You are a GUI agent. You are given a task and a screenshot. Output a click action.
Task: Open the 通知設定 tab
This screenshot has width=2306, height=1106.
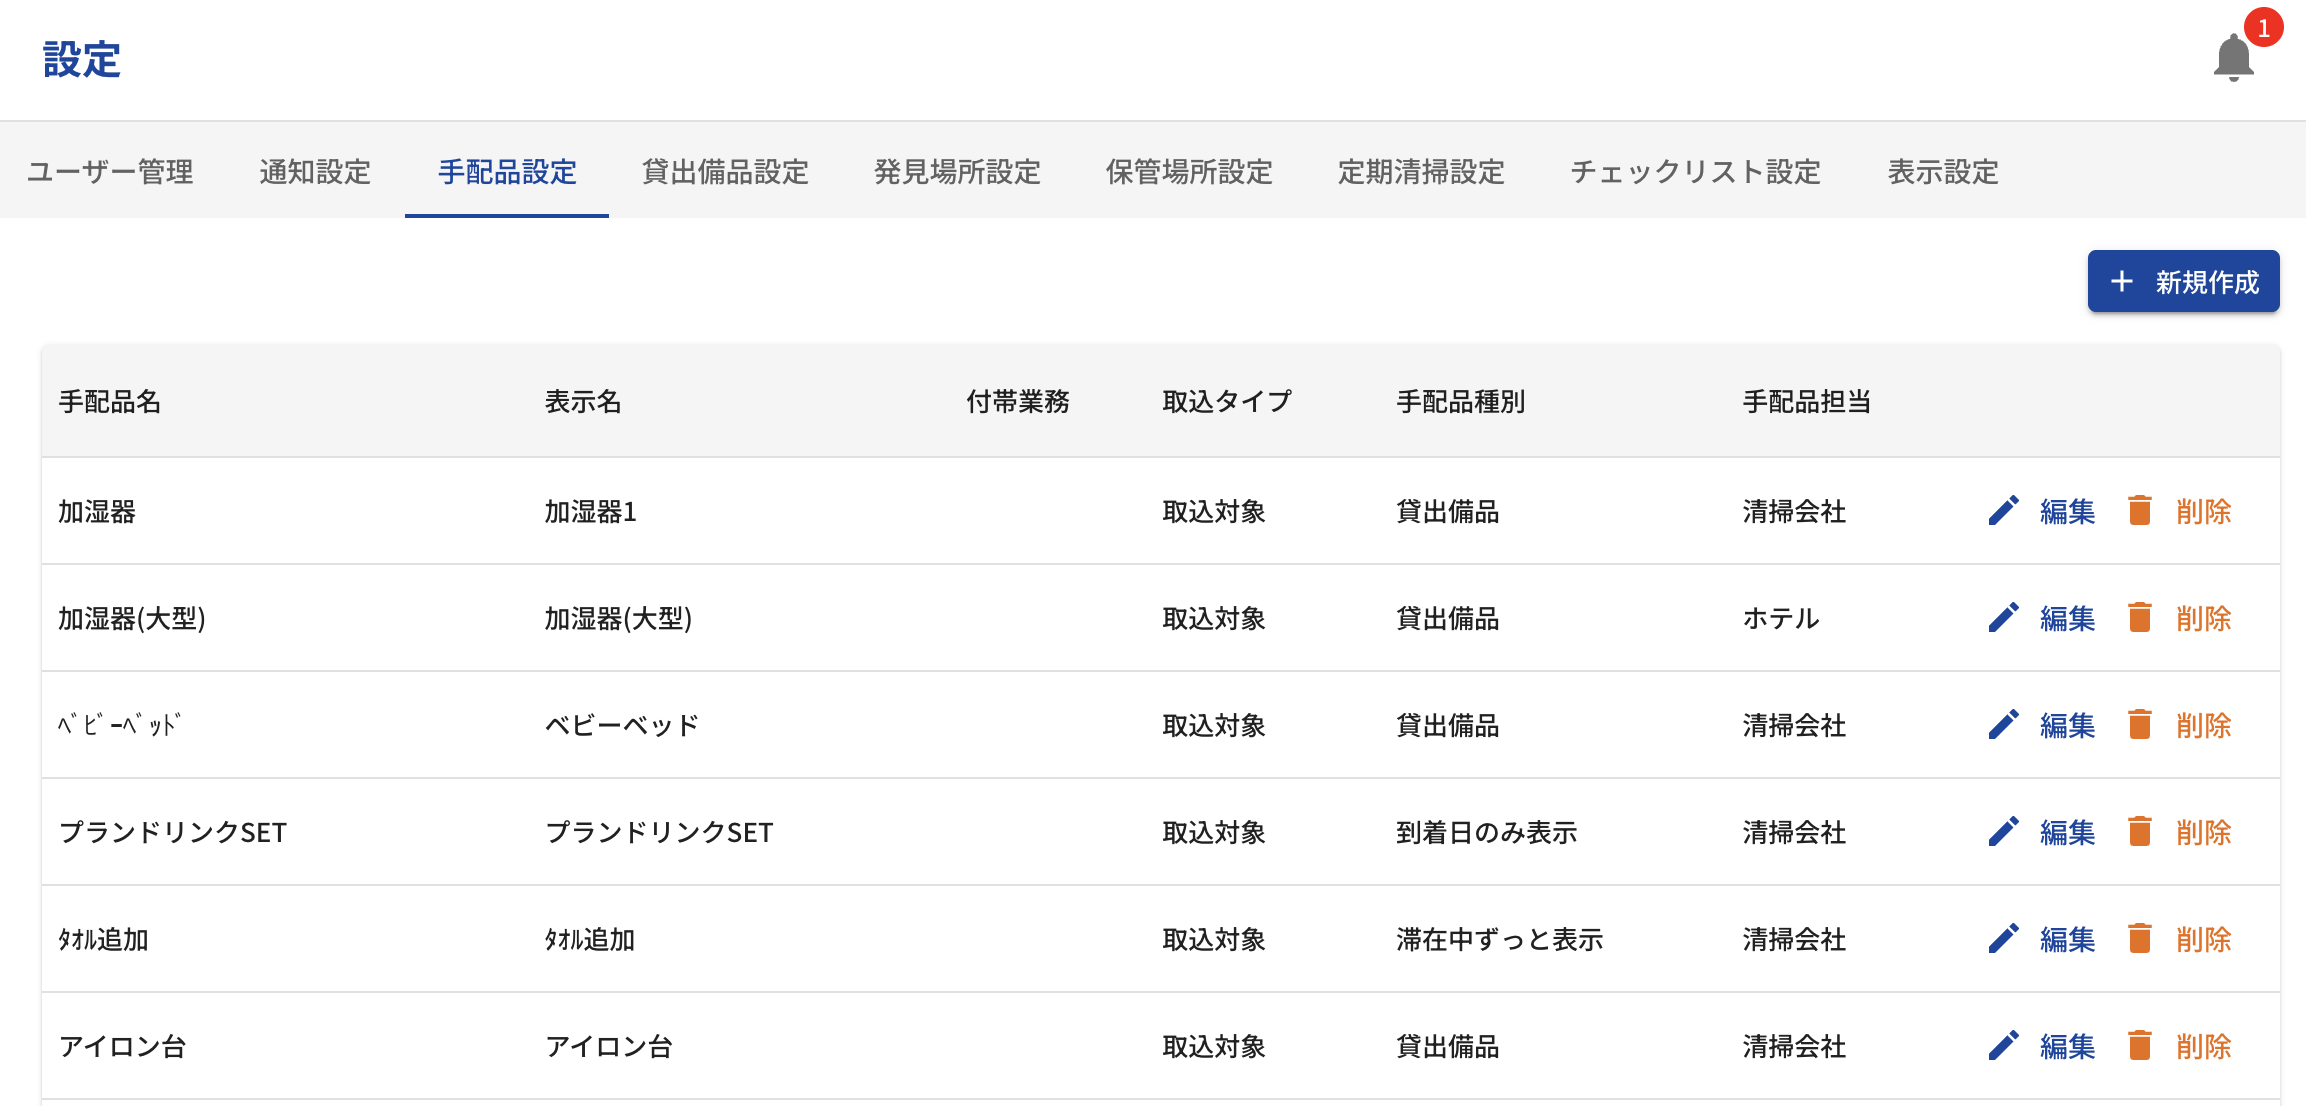[x=315, y=172]
